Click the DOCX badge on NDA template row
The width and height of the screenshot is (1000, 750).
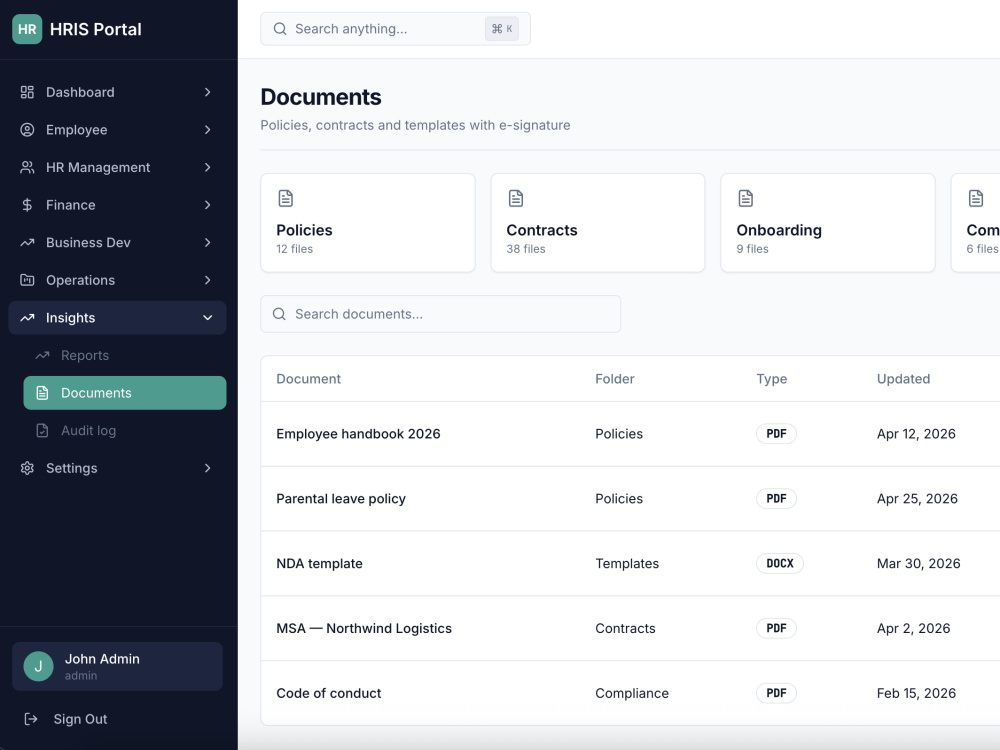pyautogui.click(x=780, y=564)
